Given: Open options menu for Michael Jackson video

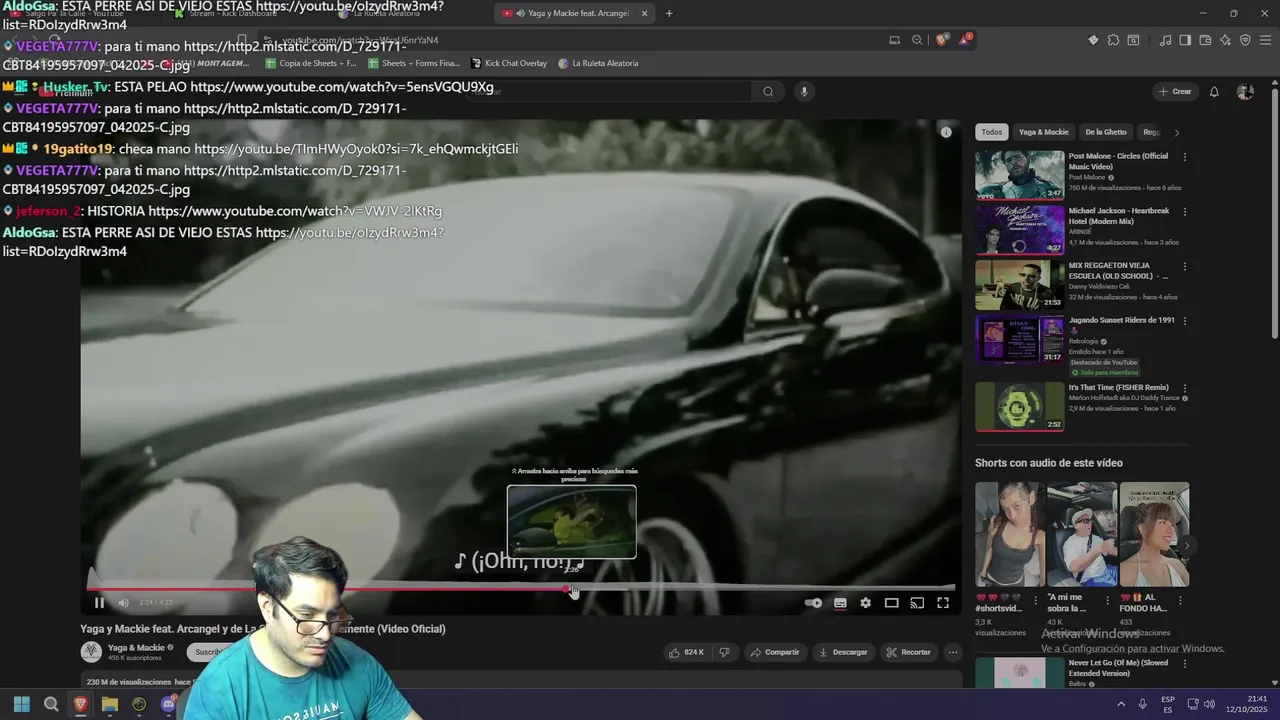Looking at the screenshot, I should pos(1185,212).
